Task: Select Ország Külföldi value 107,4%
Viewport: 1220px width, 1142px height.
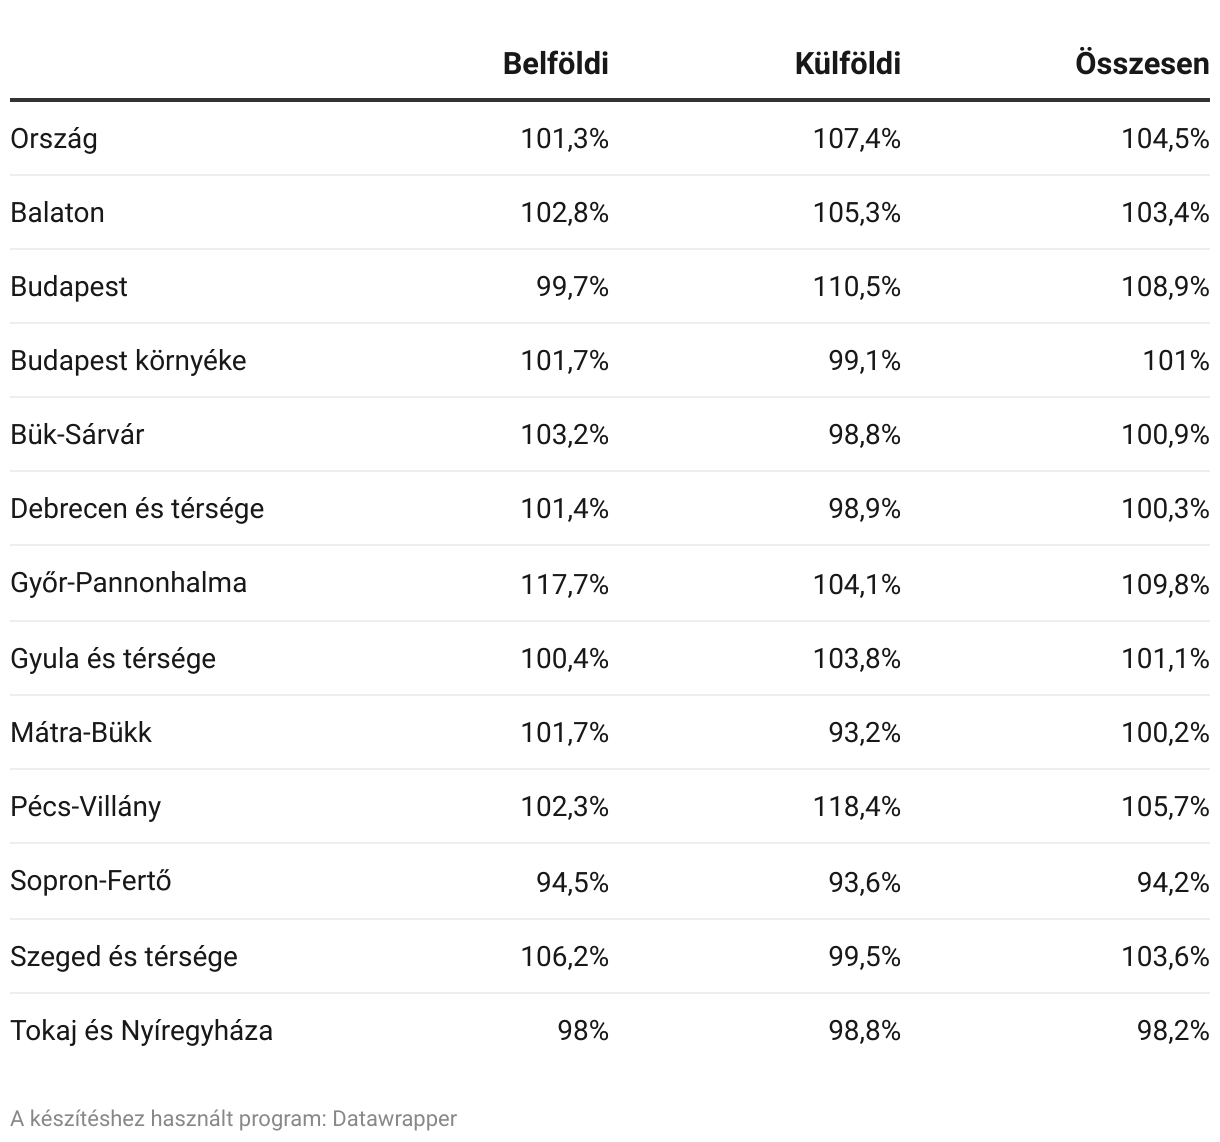Action: click(856, 139)
